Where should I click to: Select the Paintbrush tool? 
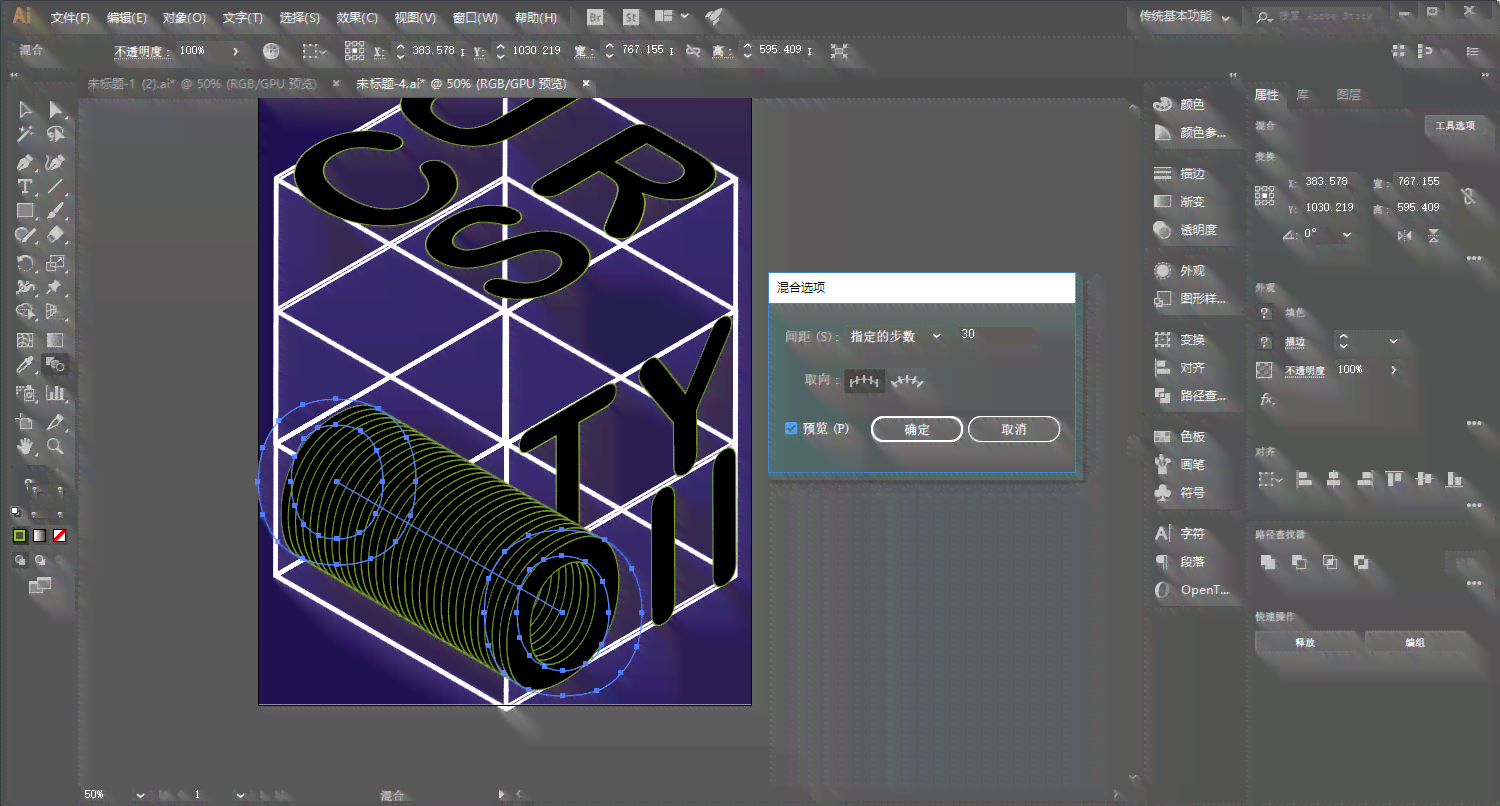[x=56, y=211]
